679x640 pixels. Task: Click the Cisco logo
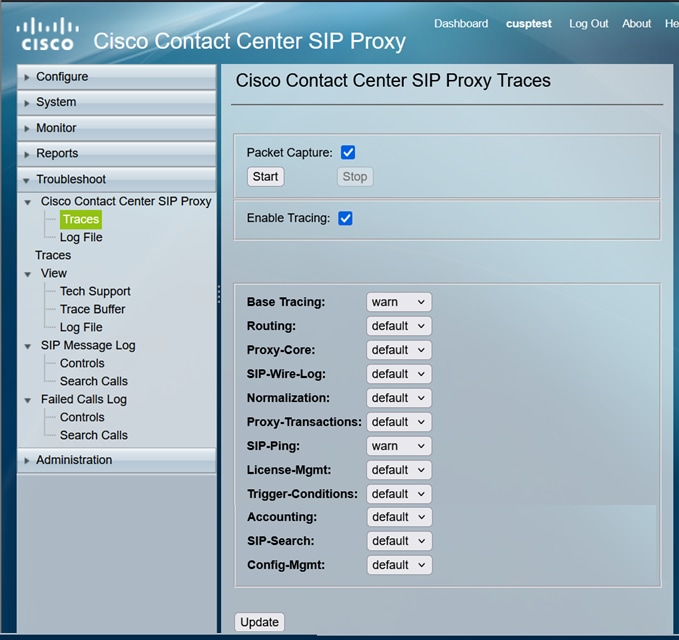(48, 34)
